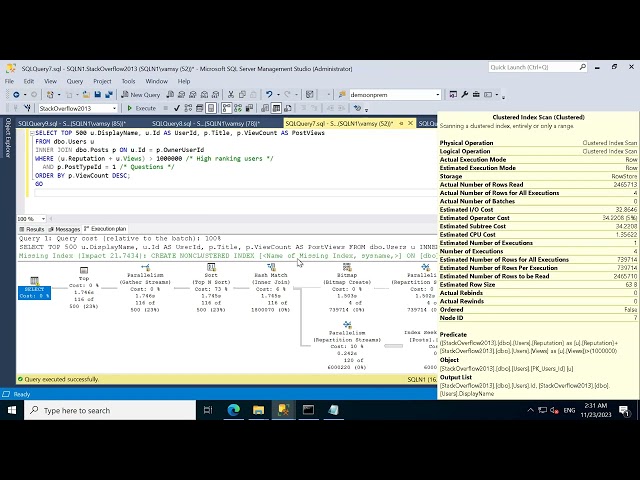Select the Gather Streams Parallelism icon
Image resolution: width=640 pixels, height=480 pixels.
coord(145,267)
